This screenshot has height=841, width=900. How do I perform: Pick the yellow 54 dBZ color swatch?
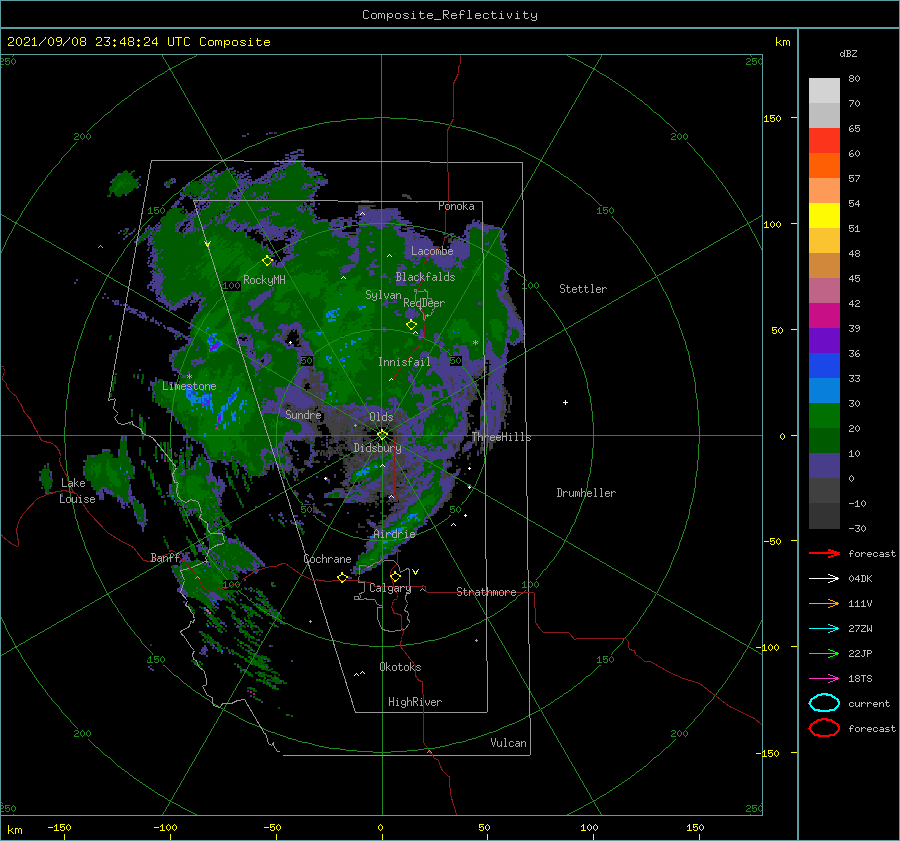[x=824, y=215]
